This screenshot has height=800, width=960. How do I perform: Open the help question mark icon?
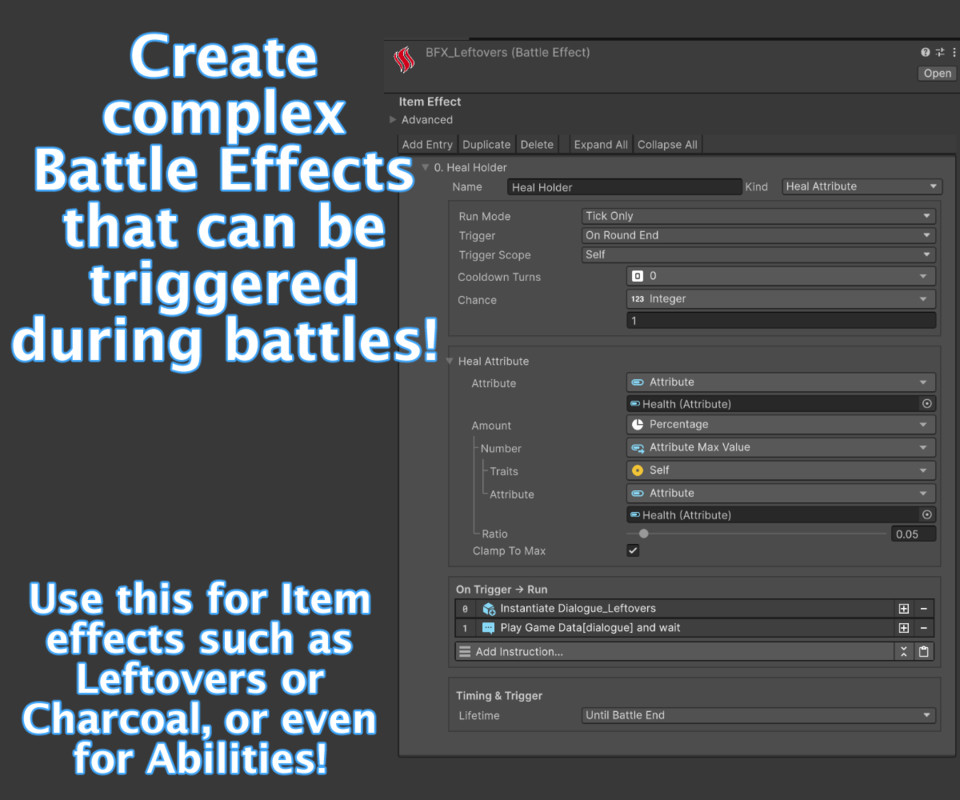(x=925, y=52)
